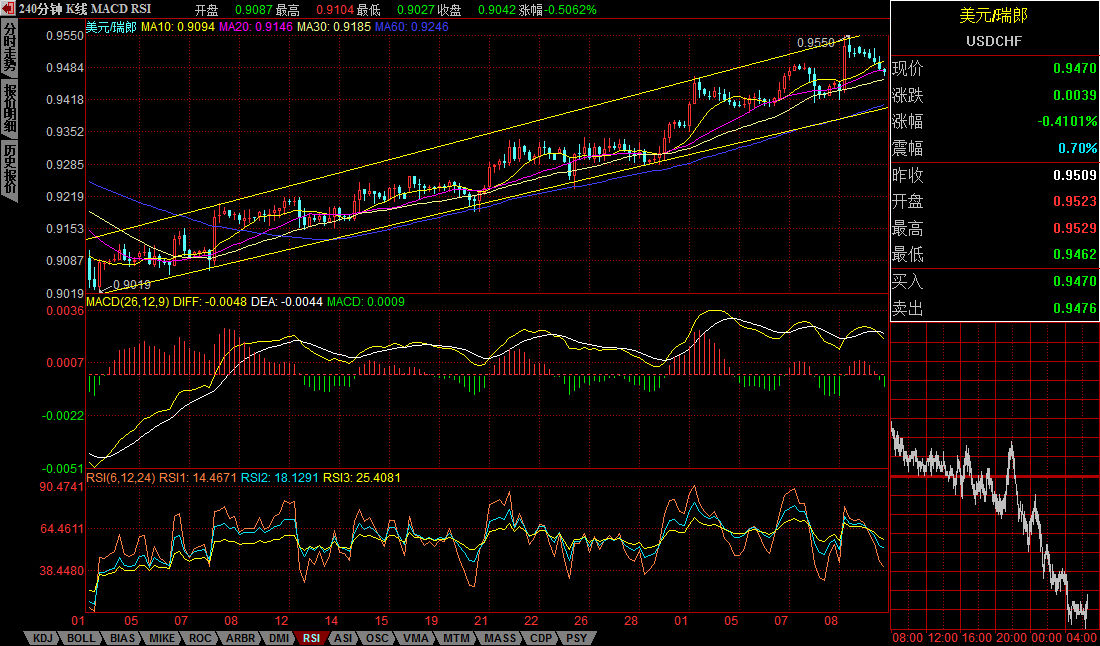Viewport: 1100px width, 646px height.
Task: Click the 开盘 0.9523 row in quote panel
Action: [995, 201]
